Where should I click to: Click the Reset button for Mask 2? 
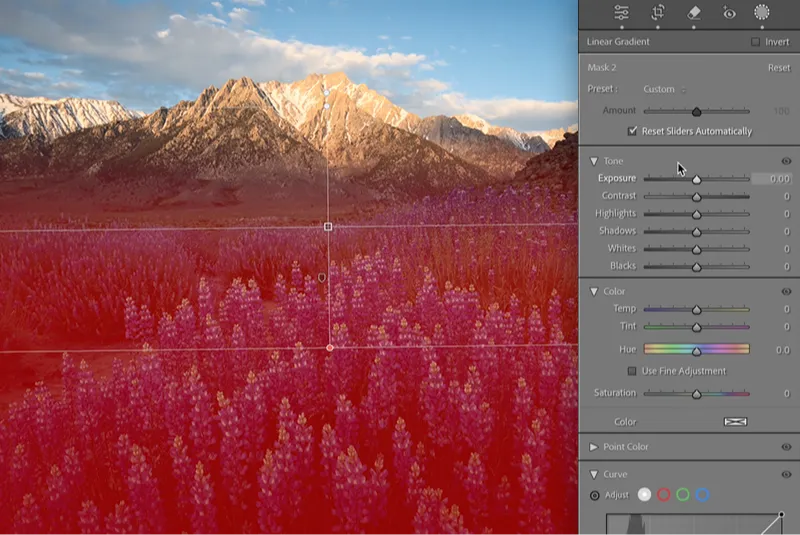779,68
